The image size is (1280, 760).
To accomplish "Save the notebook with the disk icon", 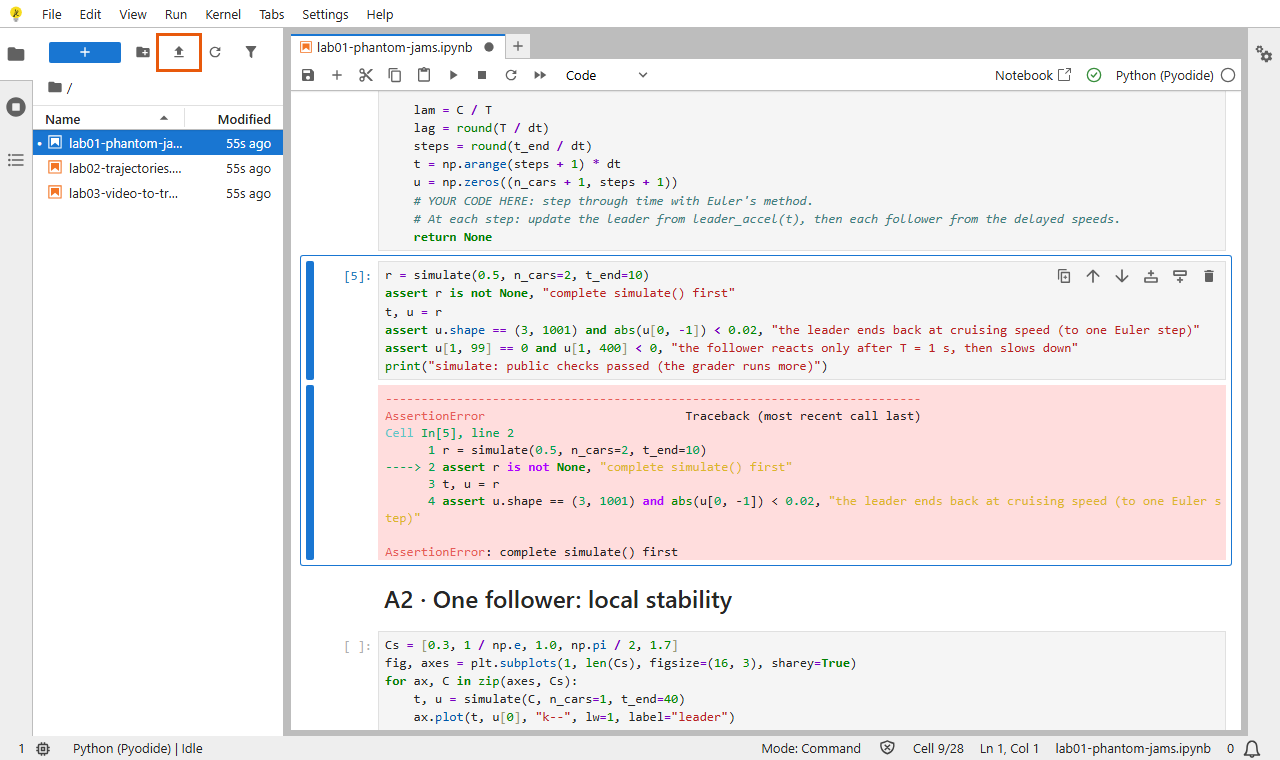I will [x=308, y=75].
